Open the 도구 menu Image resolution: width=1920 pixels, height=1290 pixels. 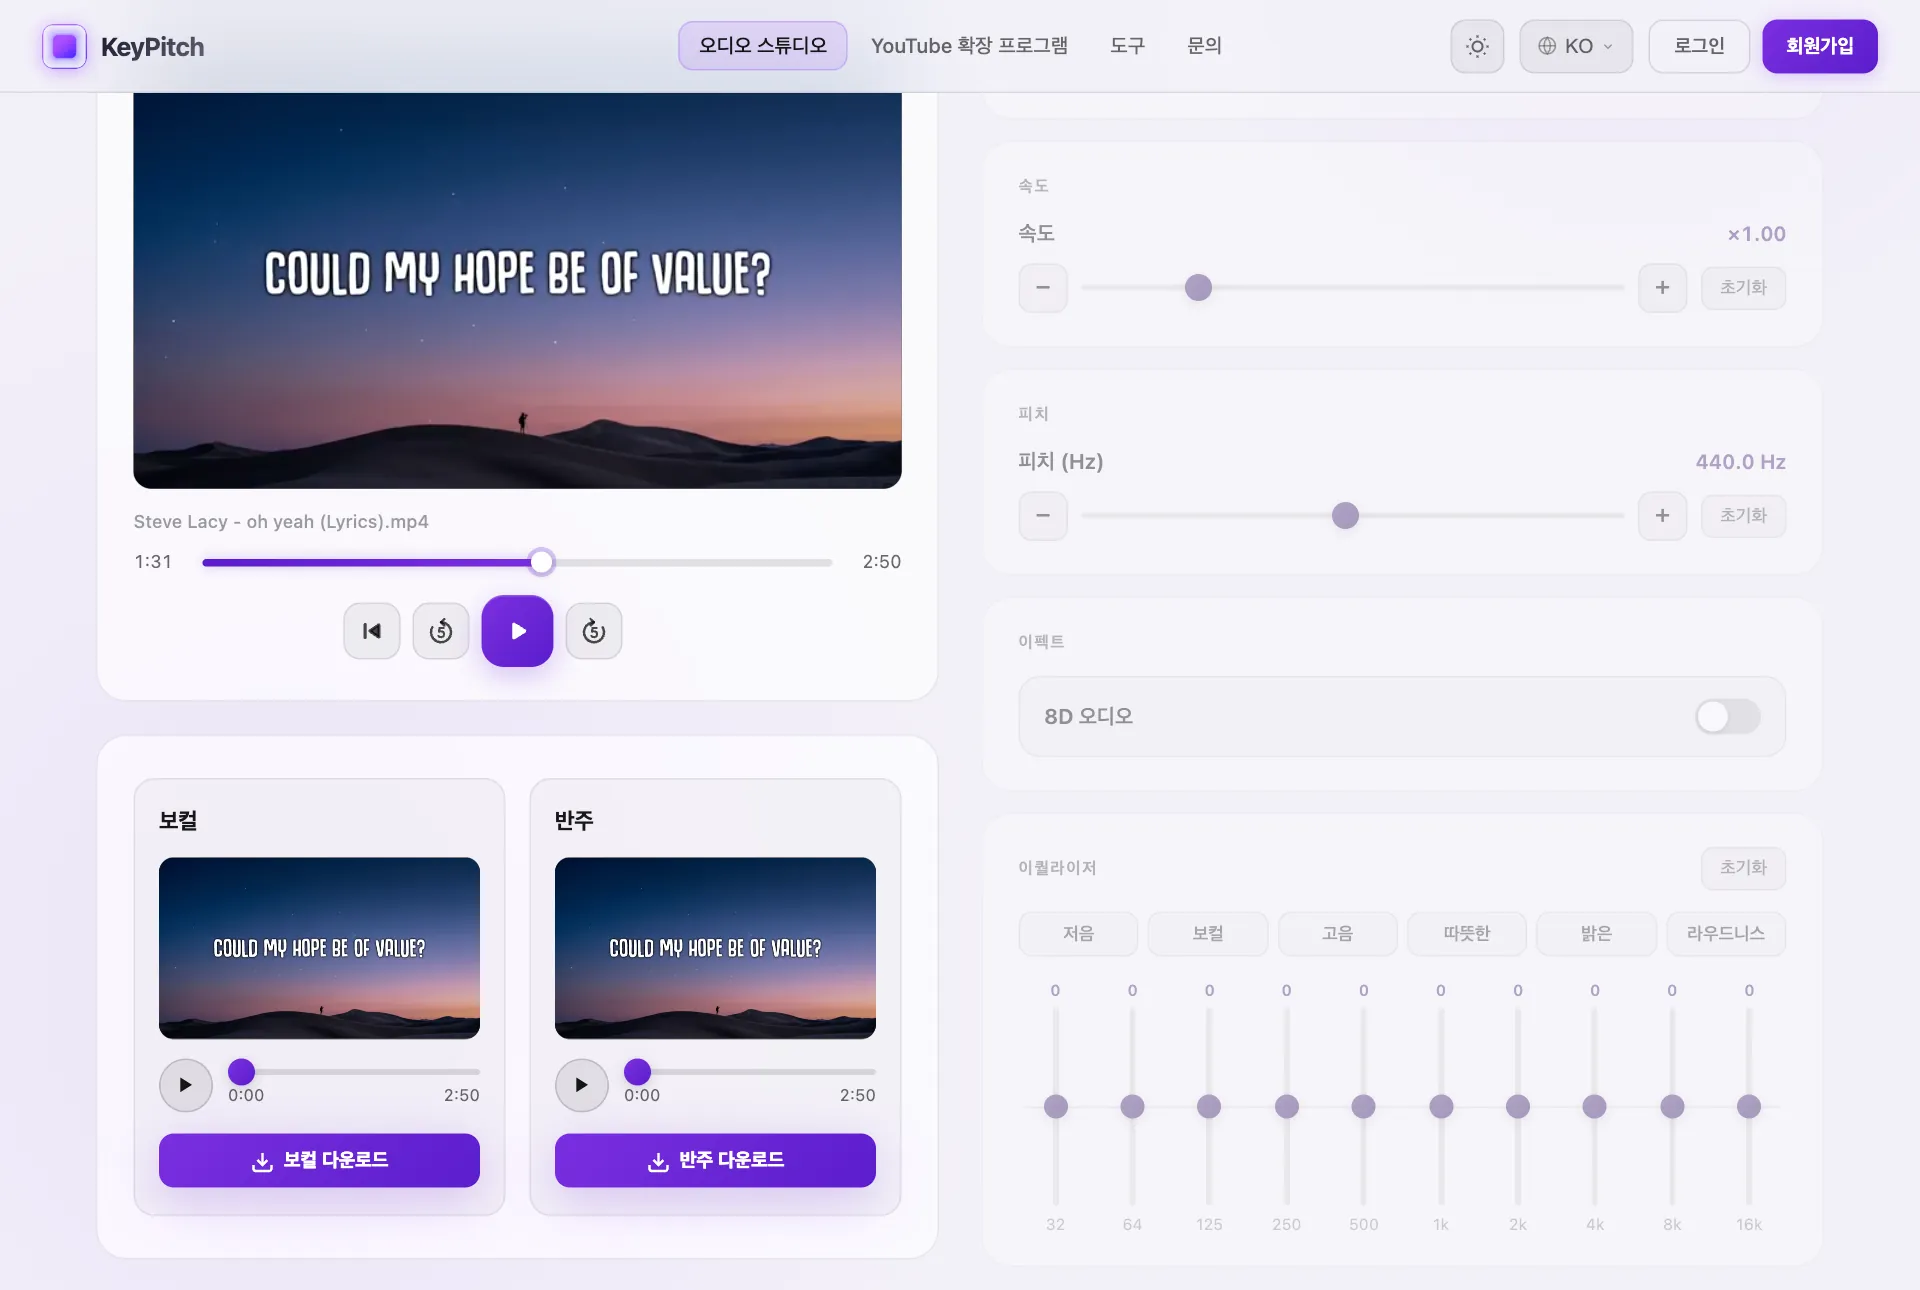[x=1127, y=46]
